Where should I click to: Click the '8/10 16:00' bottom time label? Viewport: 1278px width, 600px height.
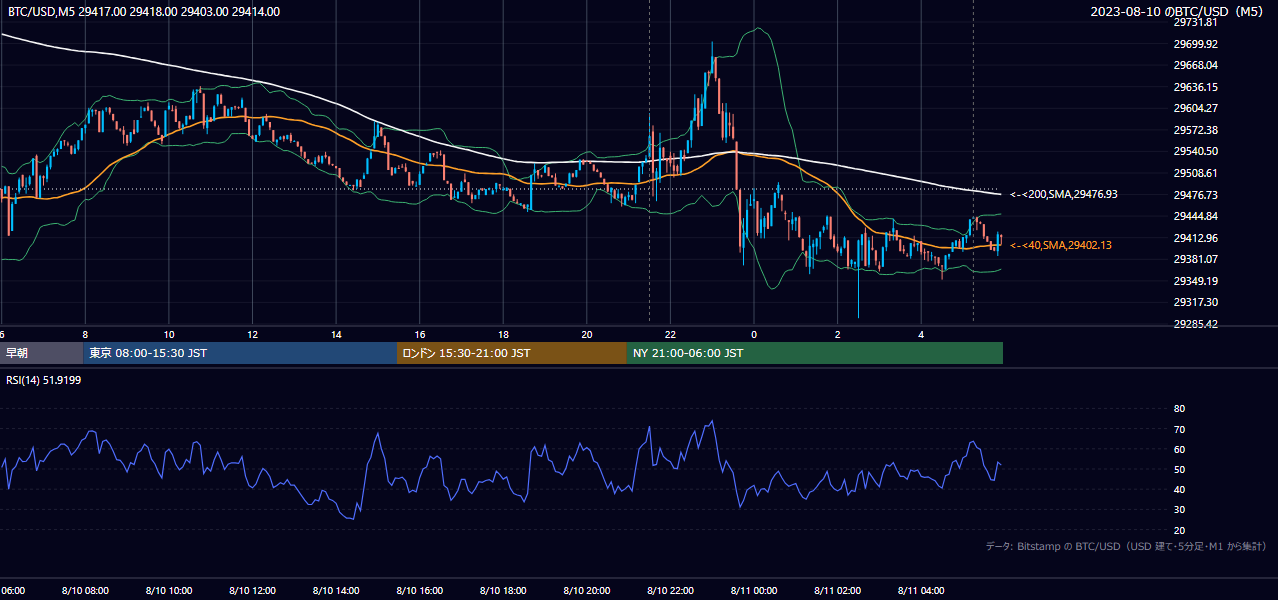tap(419, 591)
